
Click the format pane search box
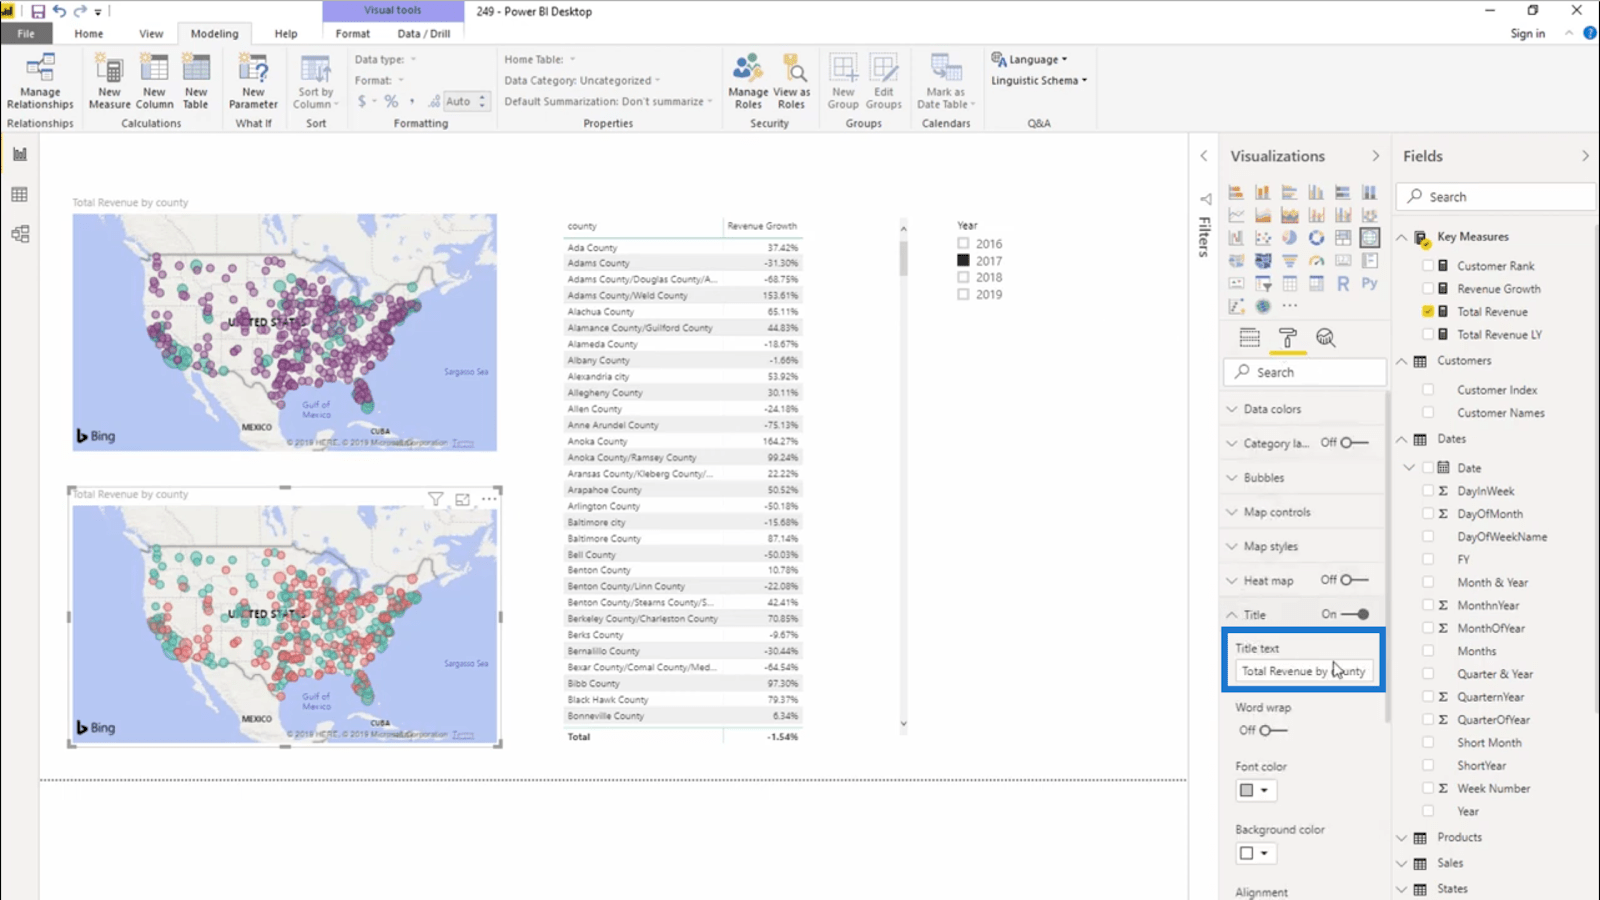point(1305,372)
